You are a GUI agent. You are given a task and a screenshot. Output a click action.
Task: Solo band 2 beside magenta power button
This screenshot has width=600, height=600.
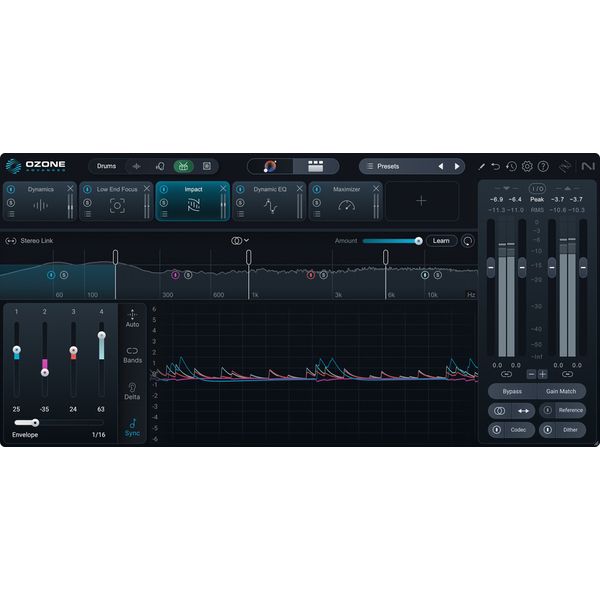188,275
